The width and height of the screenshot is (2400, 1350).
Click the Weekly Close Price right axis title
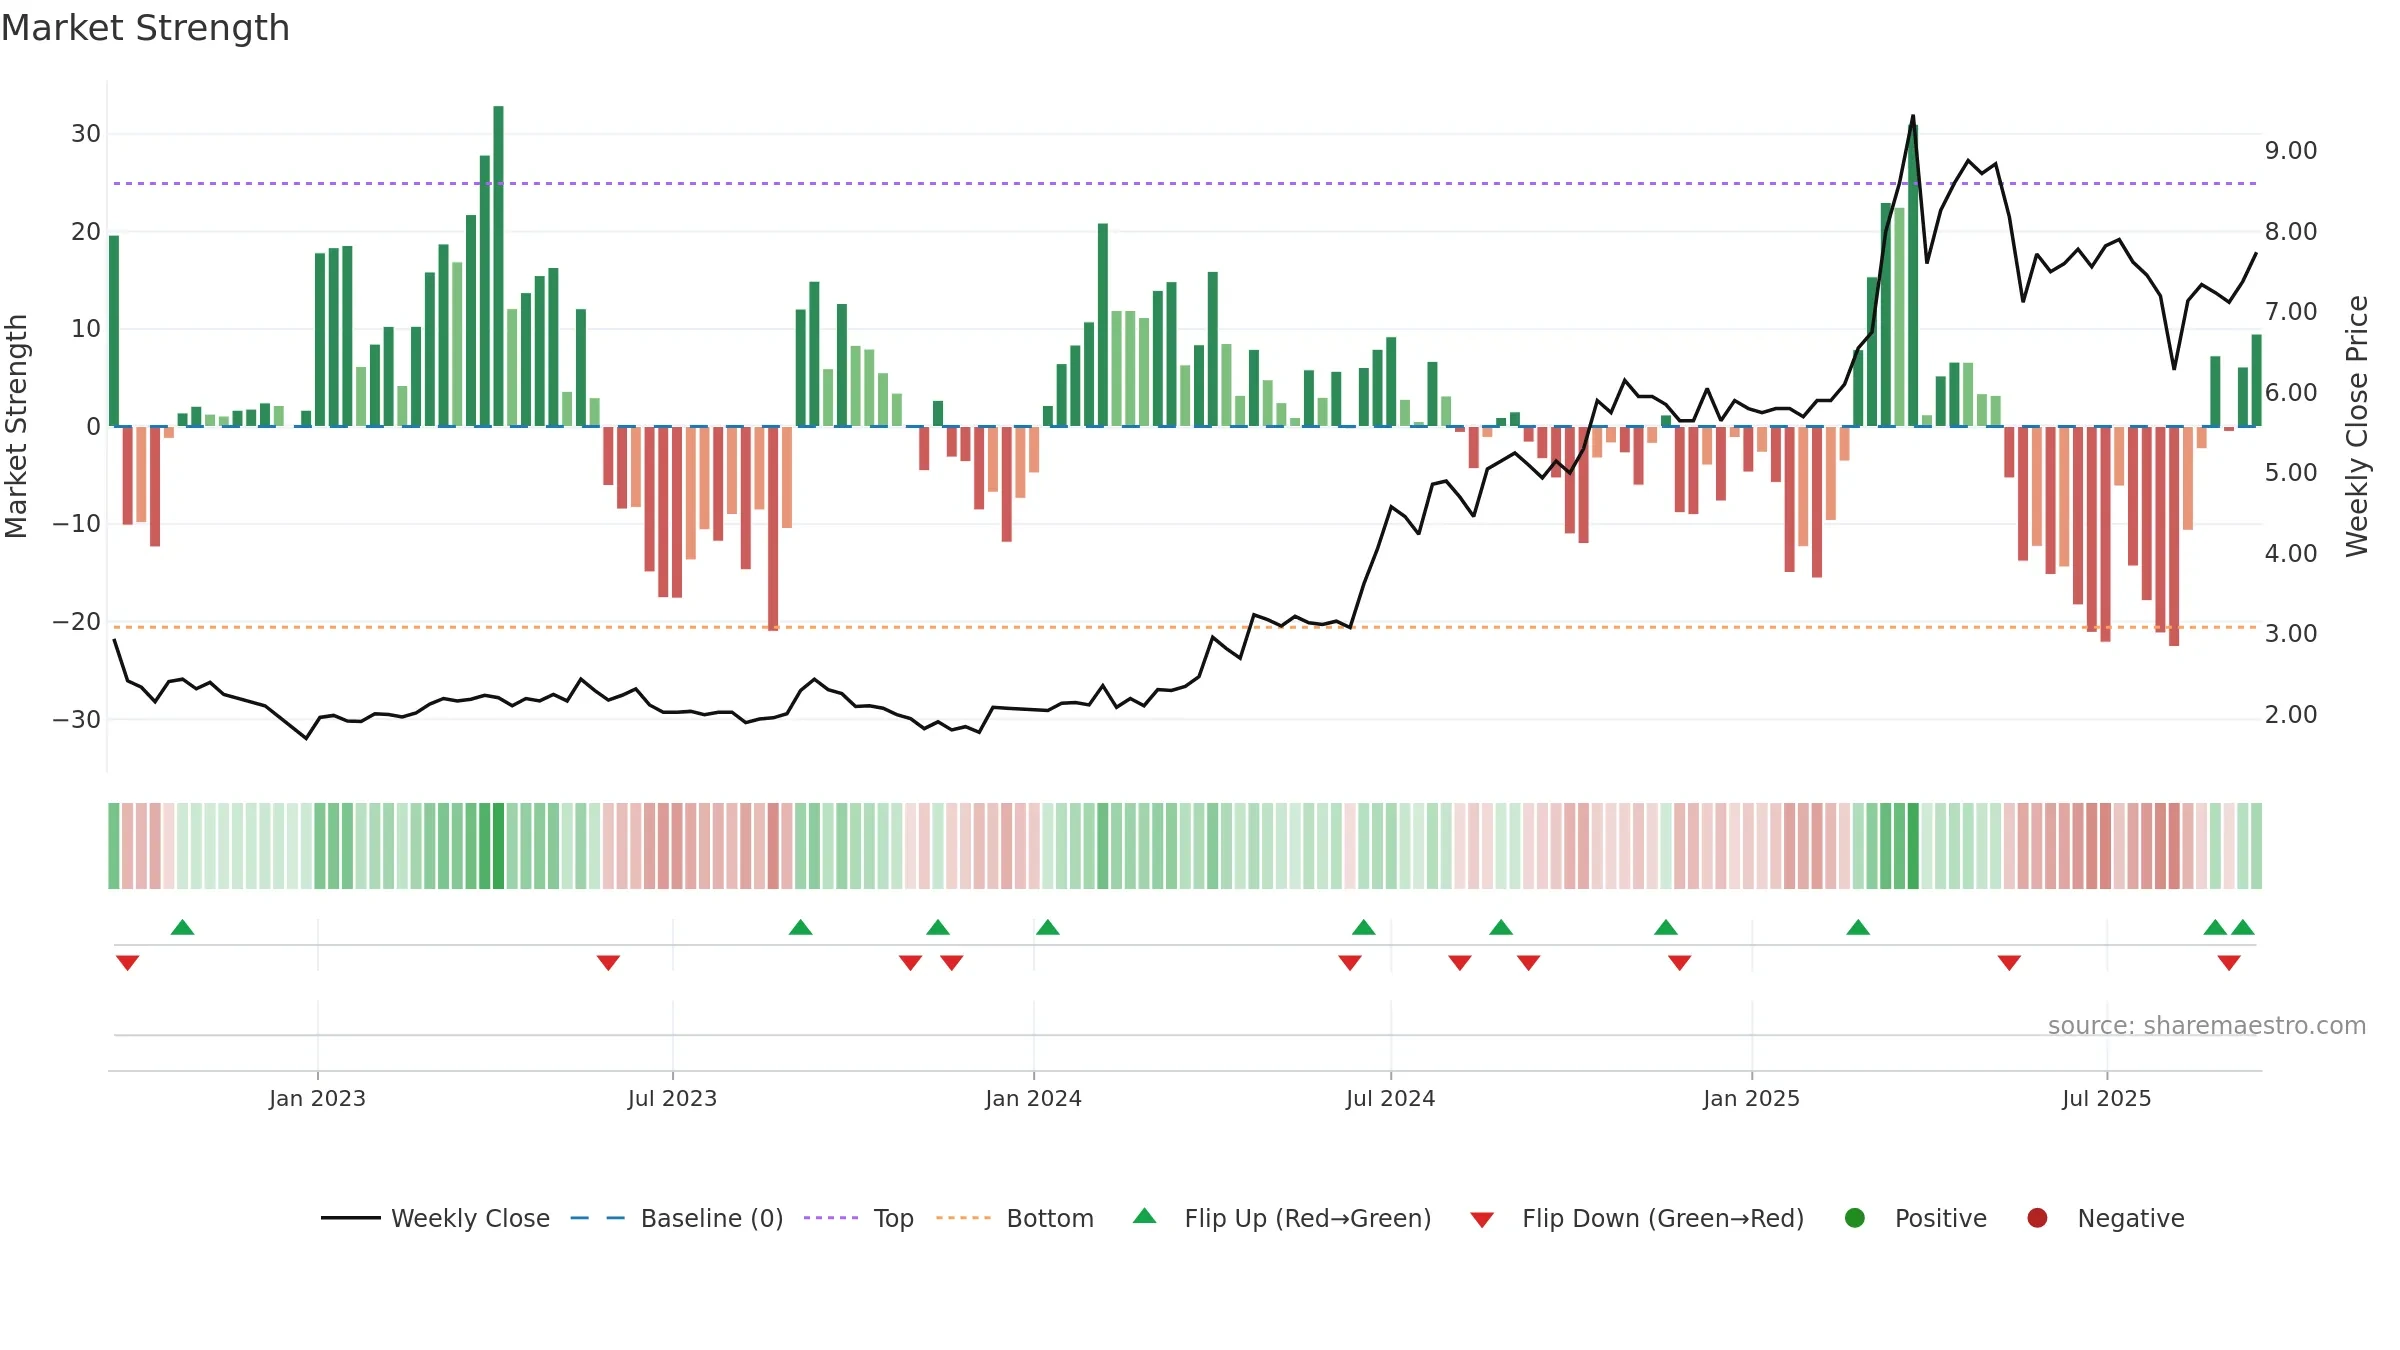click(2357, 426)
